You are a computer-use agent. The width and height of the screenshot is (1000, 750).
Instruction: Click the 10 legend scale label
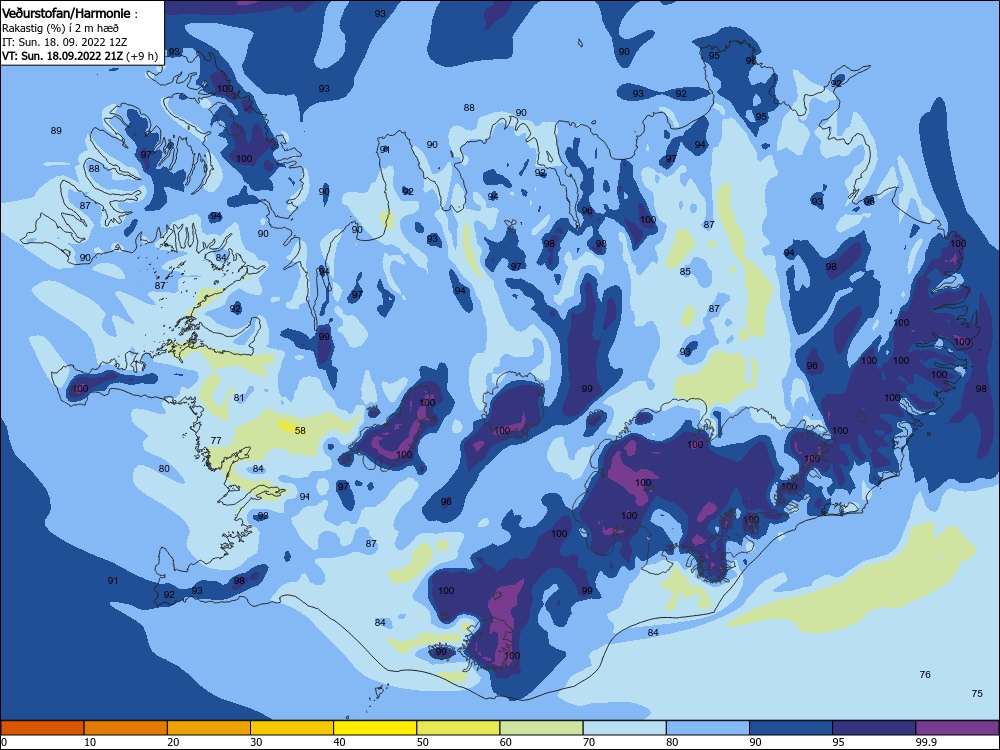(x=90, y=742)
